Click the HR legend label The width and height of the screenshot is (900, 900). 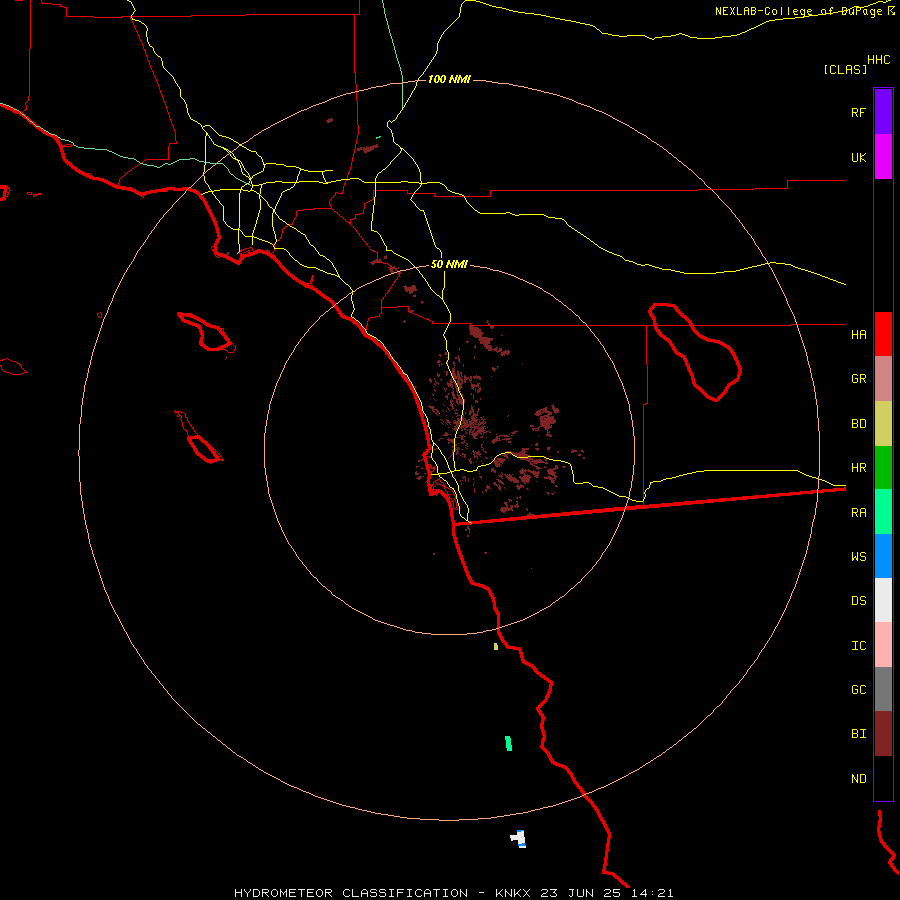(858, 468)
